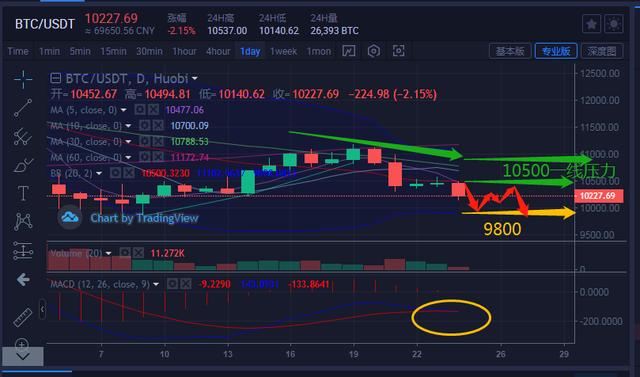
Task: Enter fullscreen mode with the frame icon
Action: point(398,51)
